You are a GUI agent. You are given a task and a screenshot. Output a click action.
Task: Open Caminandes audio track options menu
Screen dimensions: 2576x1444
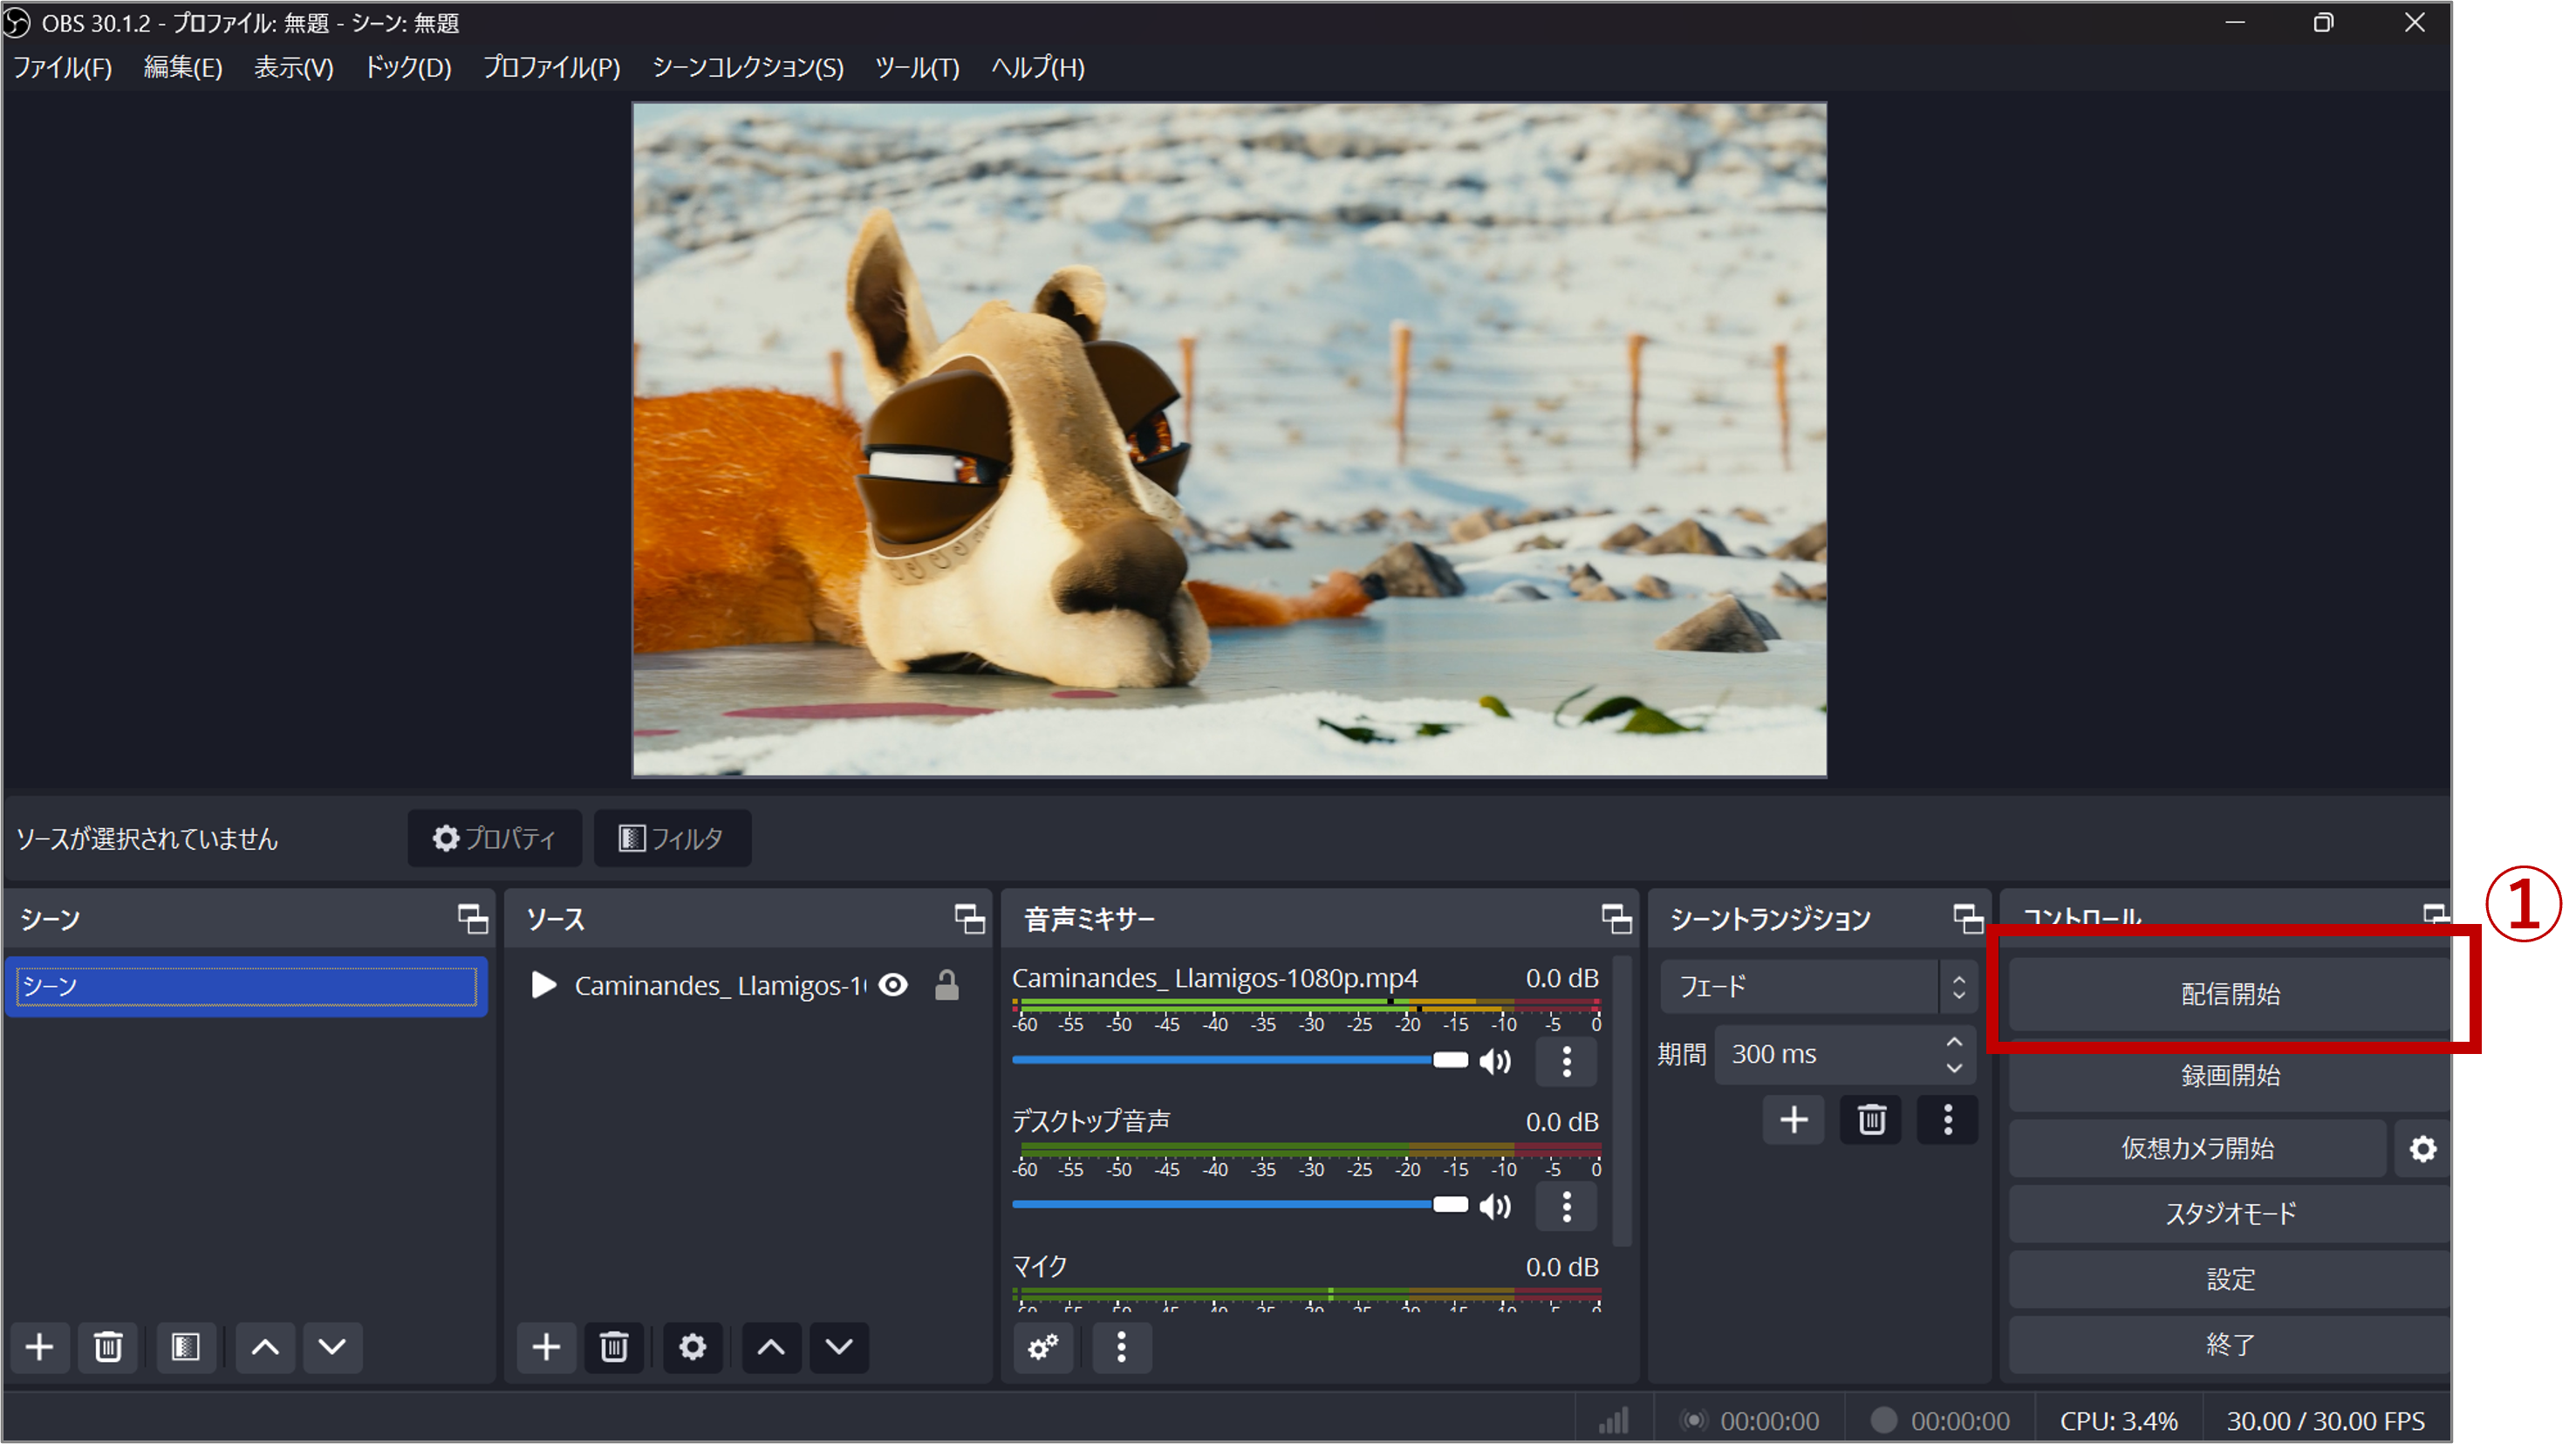(x=1567, y=1061)
